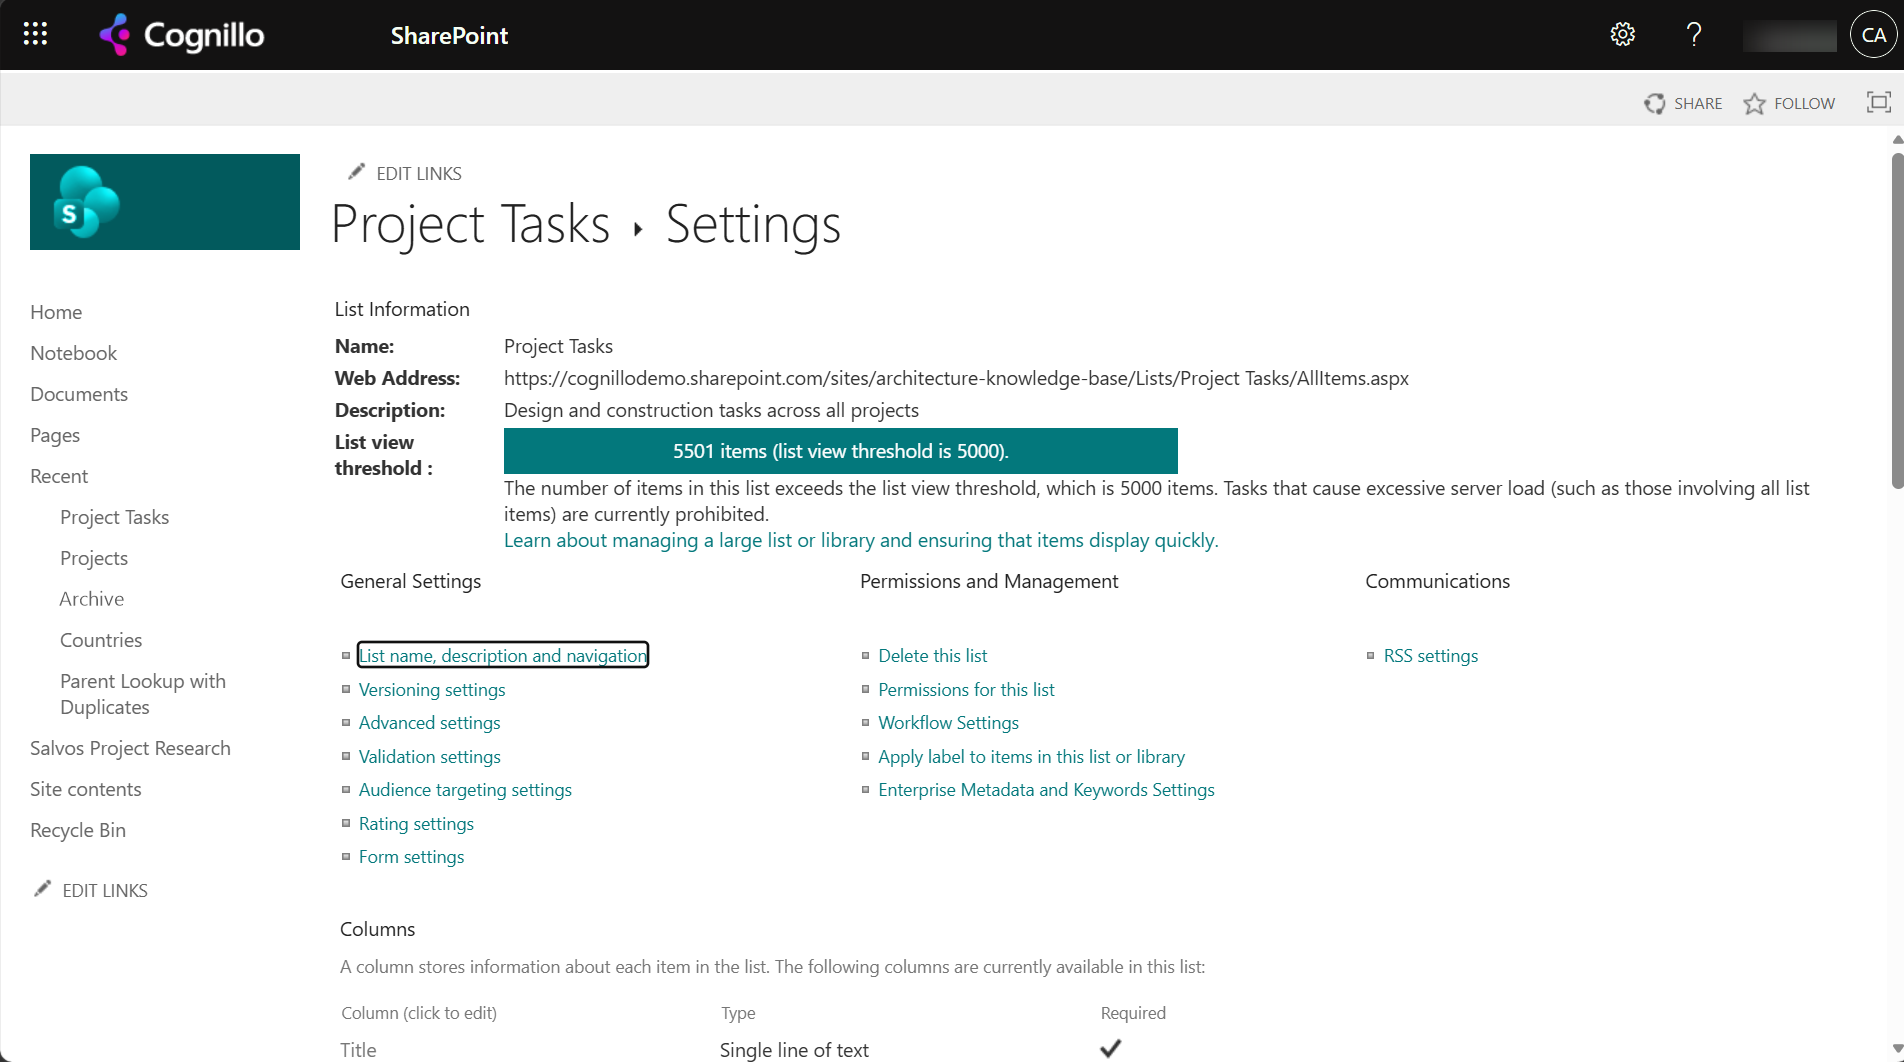
Task: Open Workflow Settings
Action: [949, 722]
